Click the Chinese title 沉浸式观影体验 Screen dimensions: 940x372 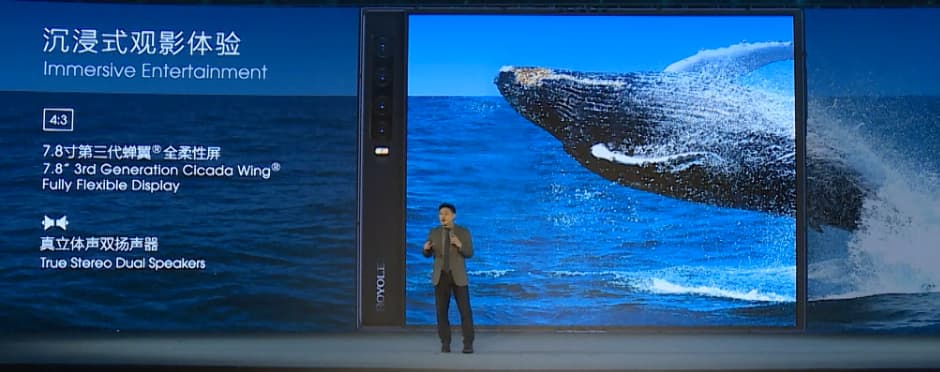pos(141,43)
